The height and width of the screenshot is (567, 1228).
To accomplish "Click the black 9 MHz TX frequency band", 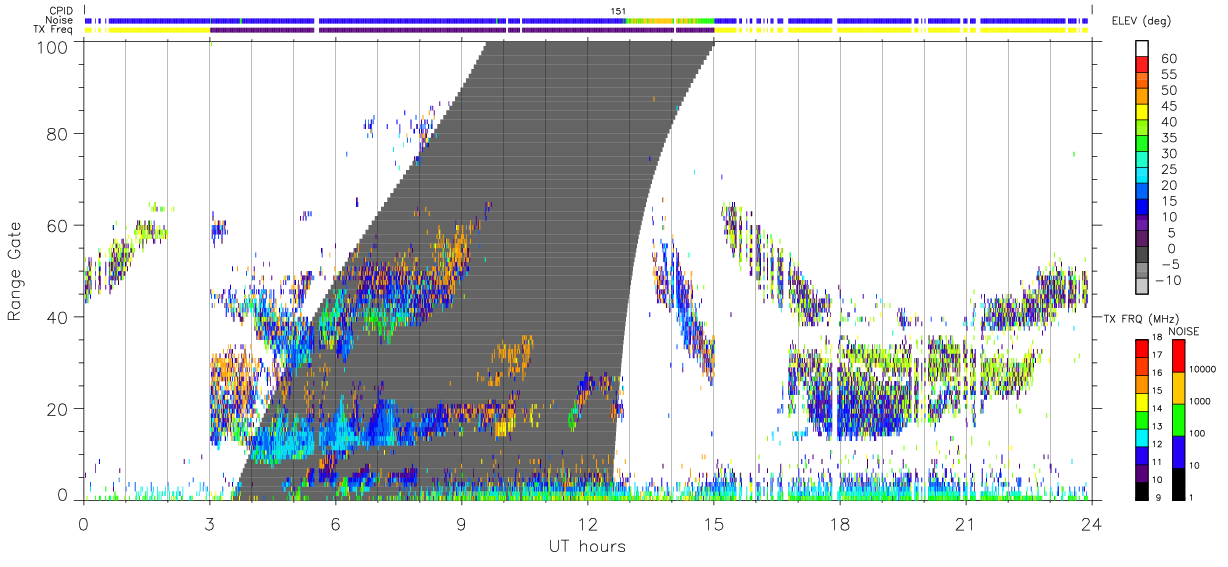I will 1142,491.
